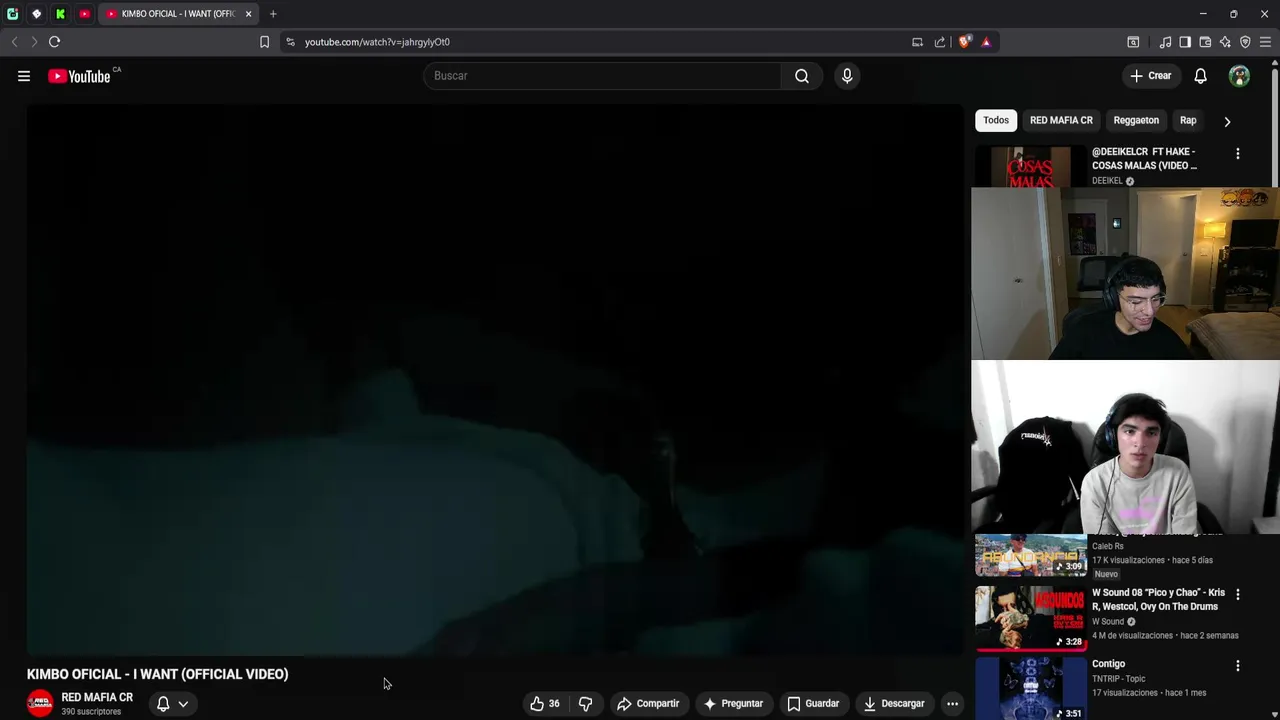Go back in the browser history
The height and width of the screenshot is (720, 1280).
[14, 42]
